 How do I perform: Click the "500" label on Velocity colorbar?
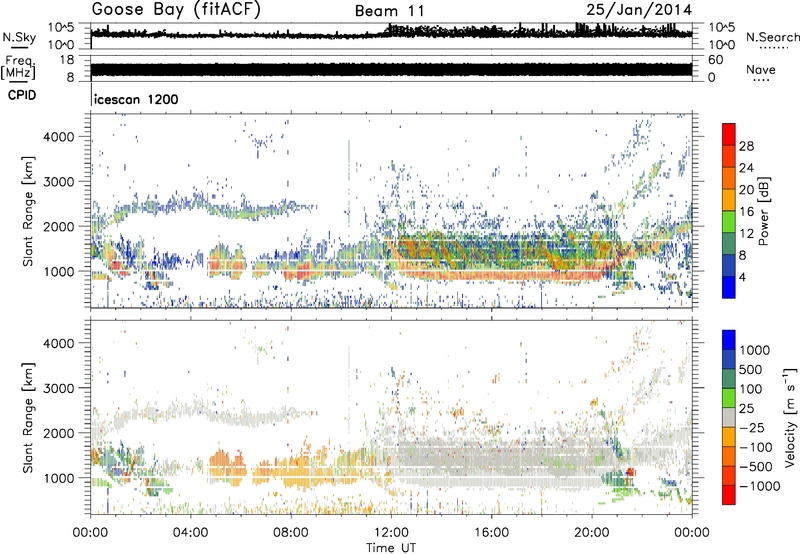(x=751, y=370)
